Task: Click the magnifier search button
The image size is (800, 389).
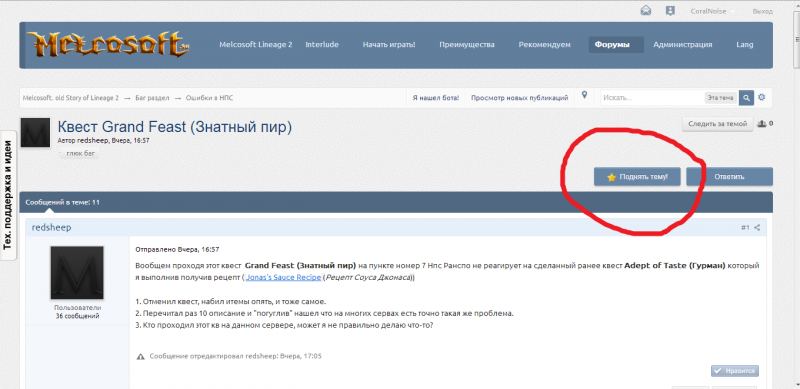Action: (746, 98)
